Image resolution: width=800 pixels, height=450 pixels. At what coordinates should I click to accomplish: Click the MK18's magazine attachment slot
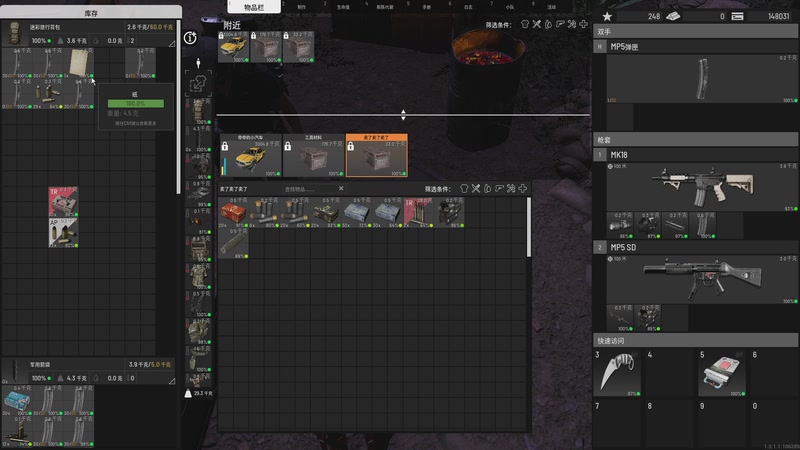pos(703,226)
